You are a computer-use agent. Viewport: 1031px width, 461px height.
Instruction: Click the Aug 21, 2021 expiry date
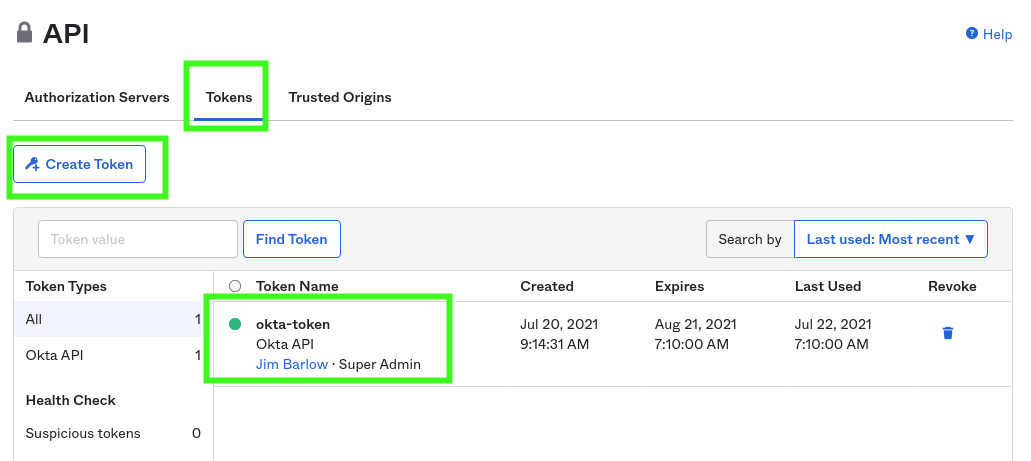point(696,324)
